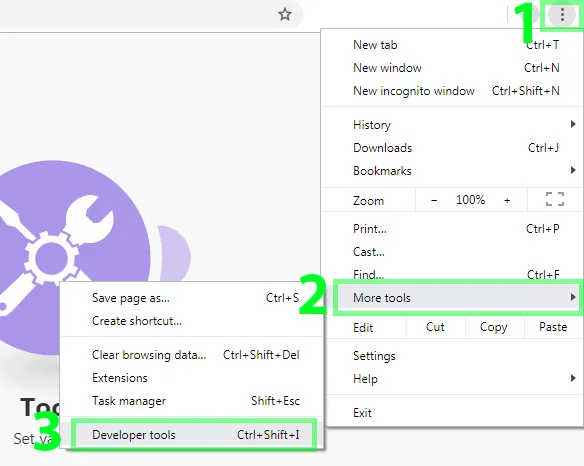
Task: Click the fullscreen icon beside Zoom
Action: pos(555,200)
